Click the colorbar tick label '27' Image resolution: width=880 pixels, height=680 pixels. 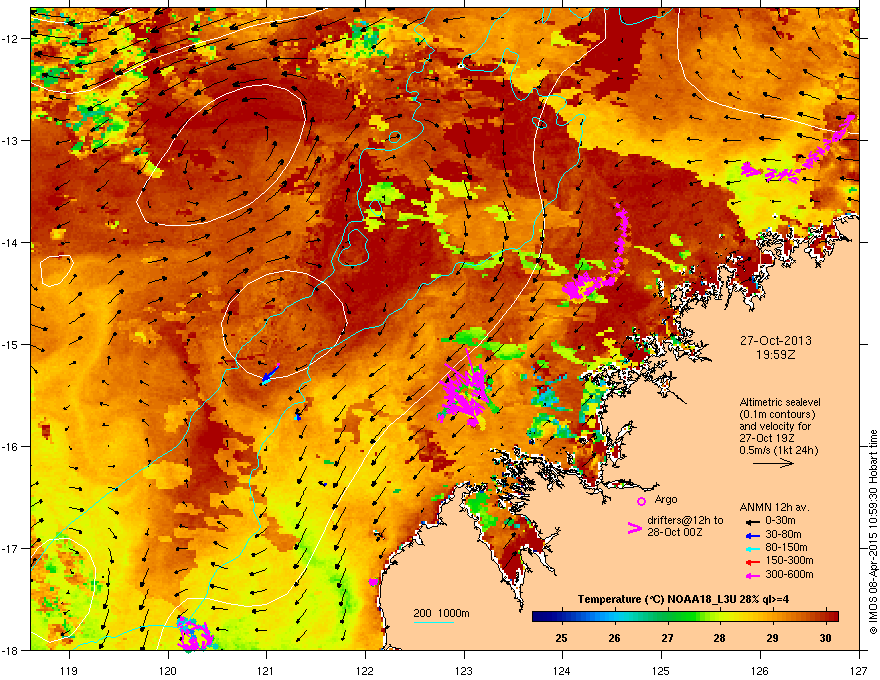coord(667,638)
